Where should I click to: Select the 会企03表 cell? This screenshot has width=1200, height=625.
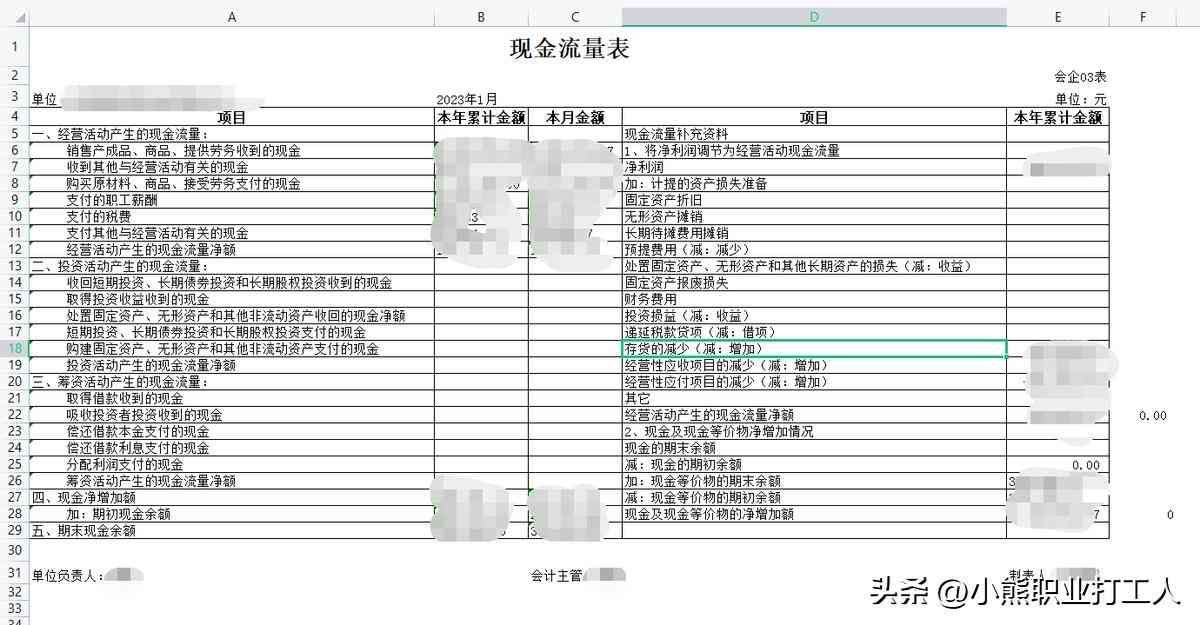(x=1080, y=77)
